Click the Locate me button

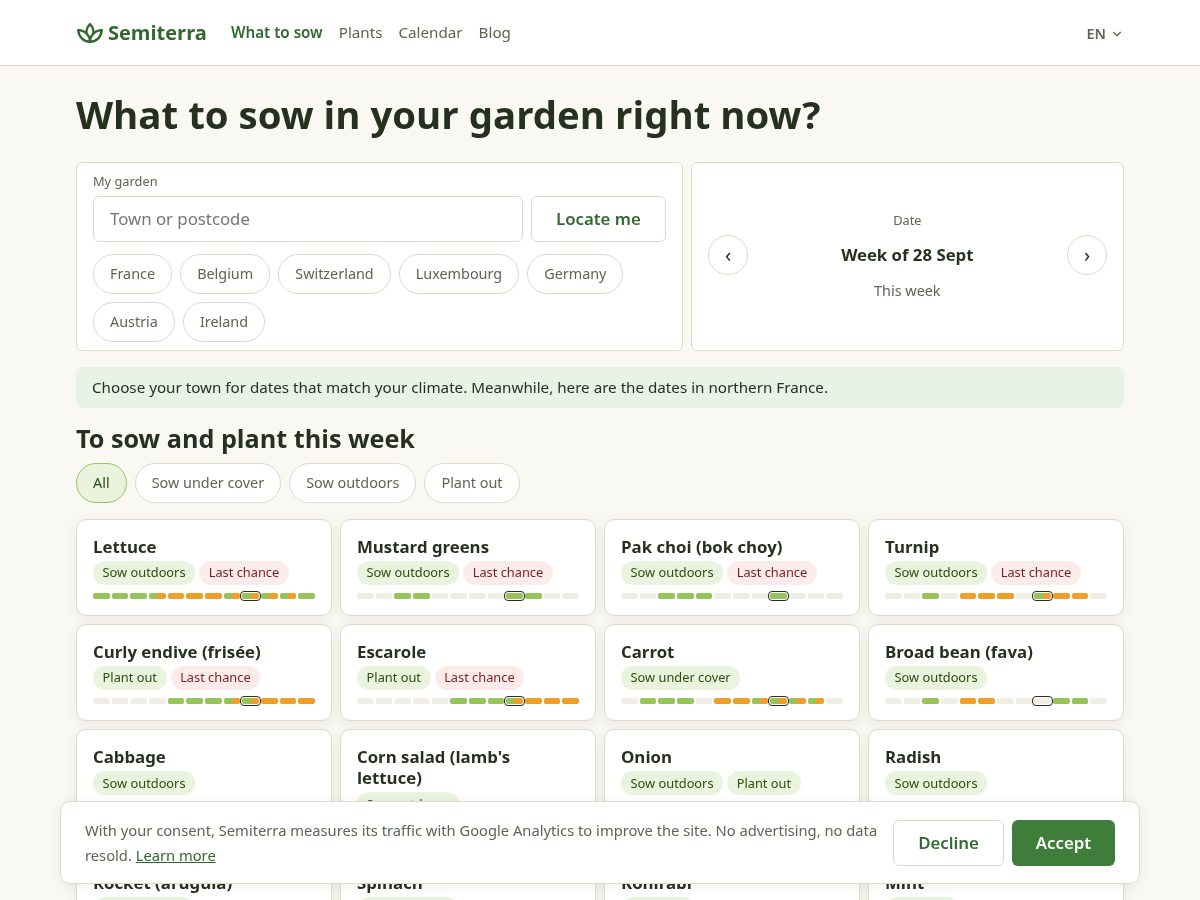click(598, 219)
